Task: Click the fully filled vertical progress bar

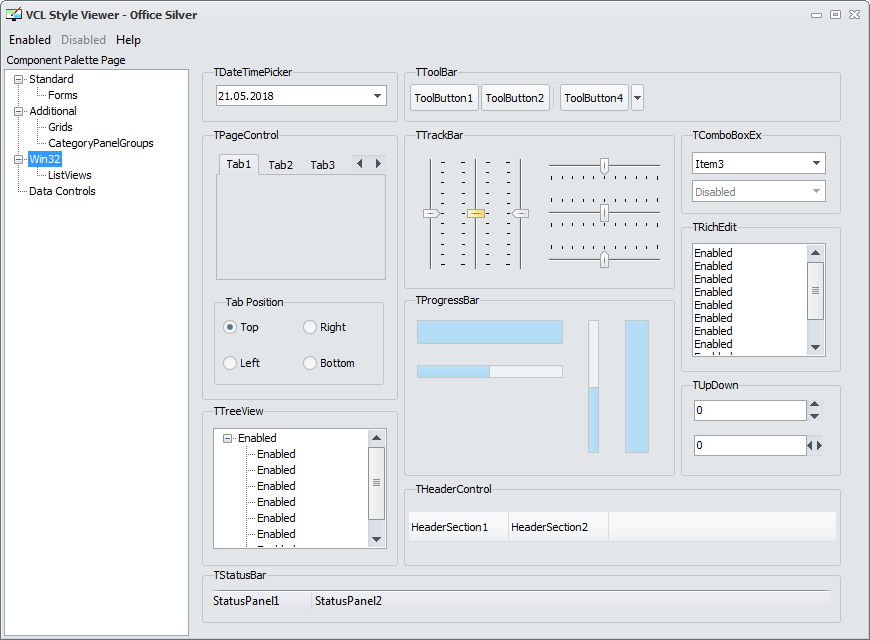Action: pos(637,386)
